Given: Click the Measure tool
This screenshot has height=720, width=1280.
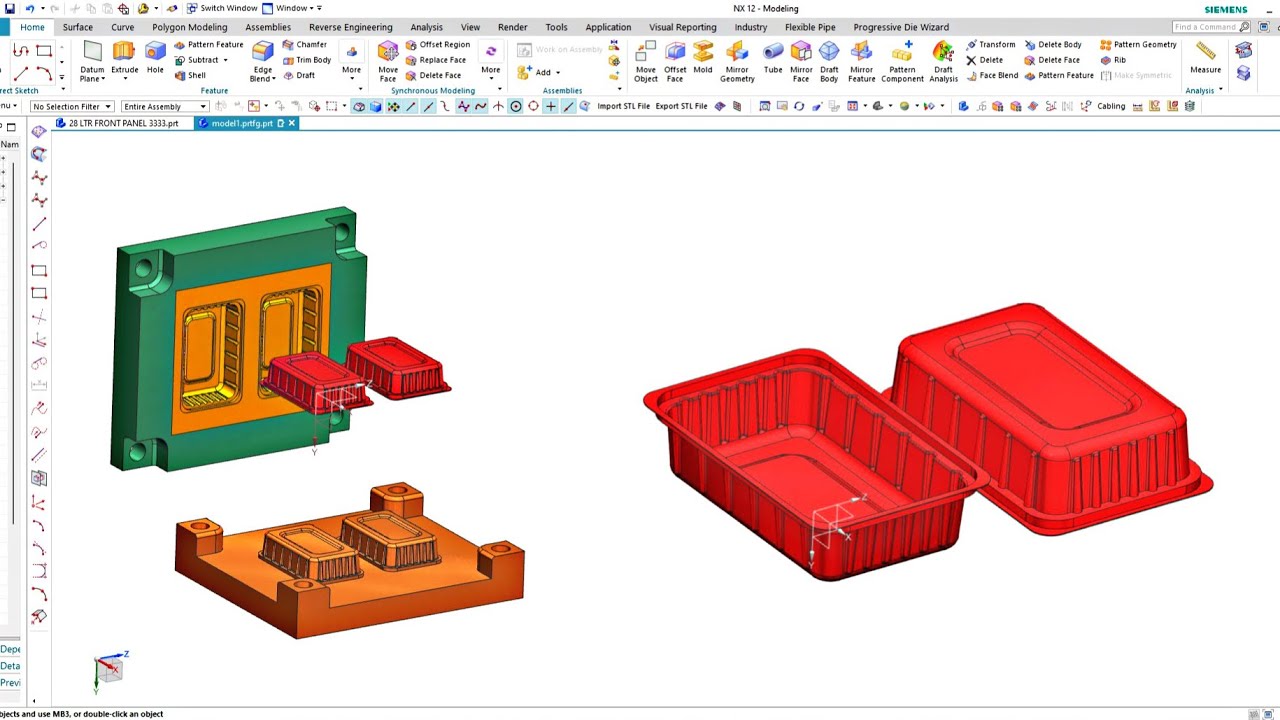Looking at the screenshot, I should (1205, 58).
